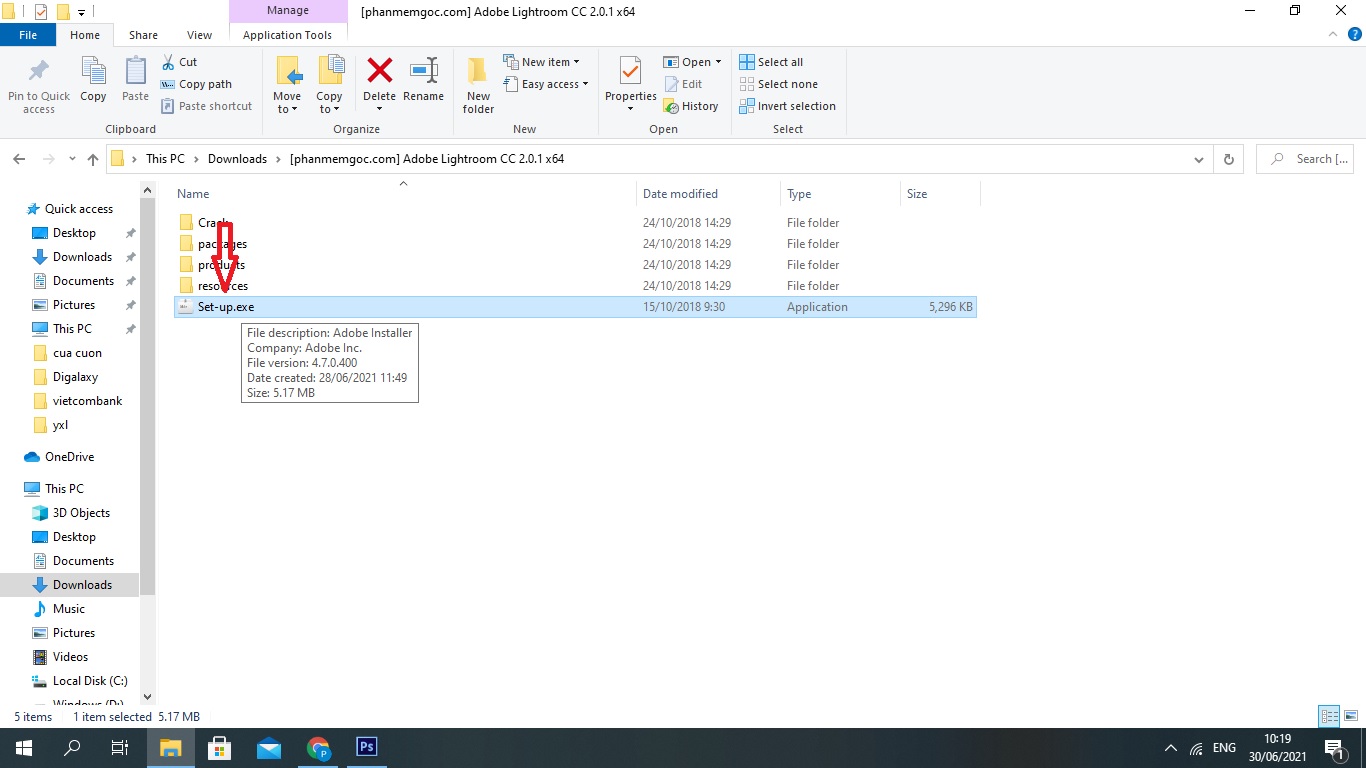The image size is (1366, 768).
Task: Click Invert selection in the ribbon
Action: pos(787,106)
